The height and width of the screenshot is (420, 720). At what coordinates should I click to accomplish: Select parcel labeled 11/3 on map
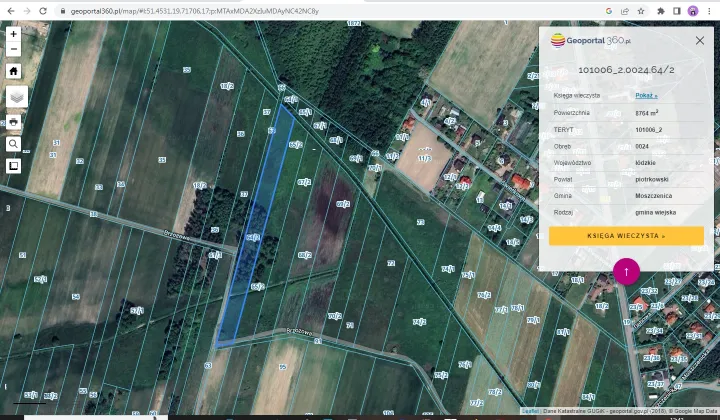[424, 158]
